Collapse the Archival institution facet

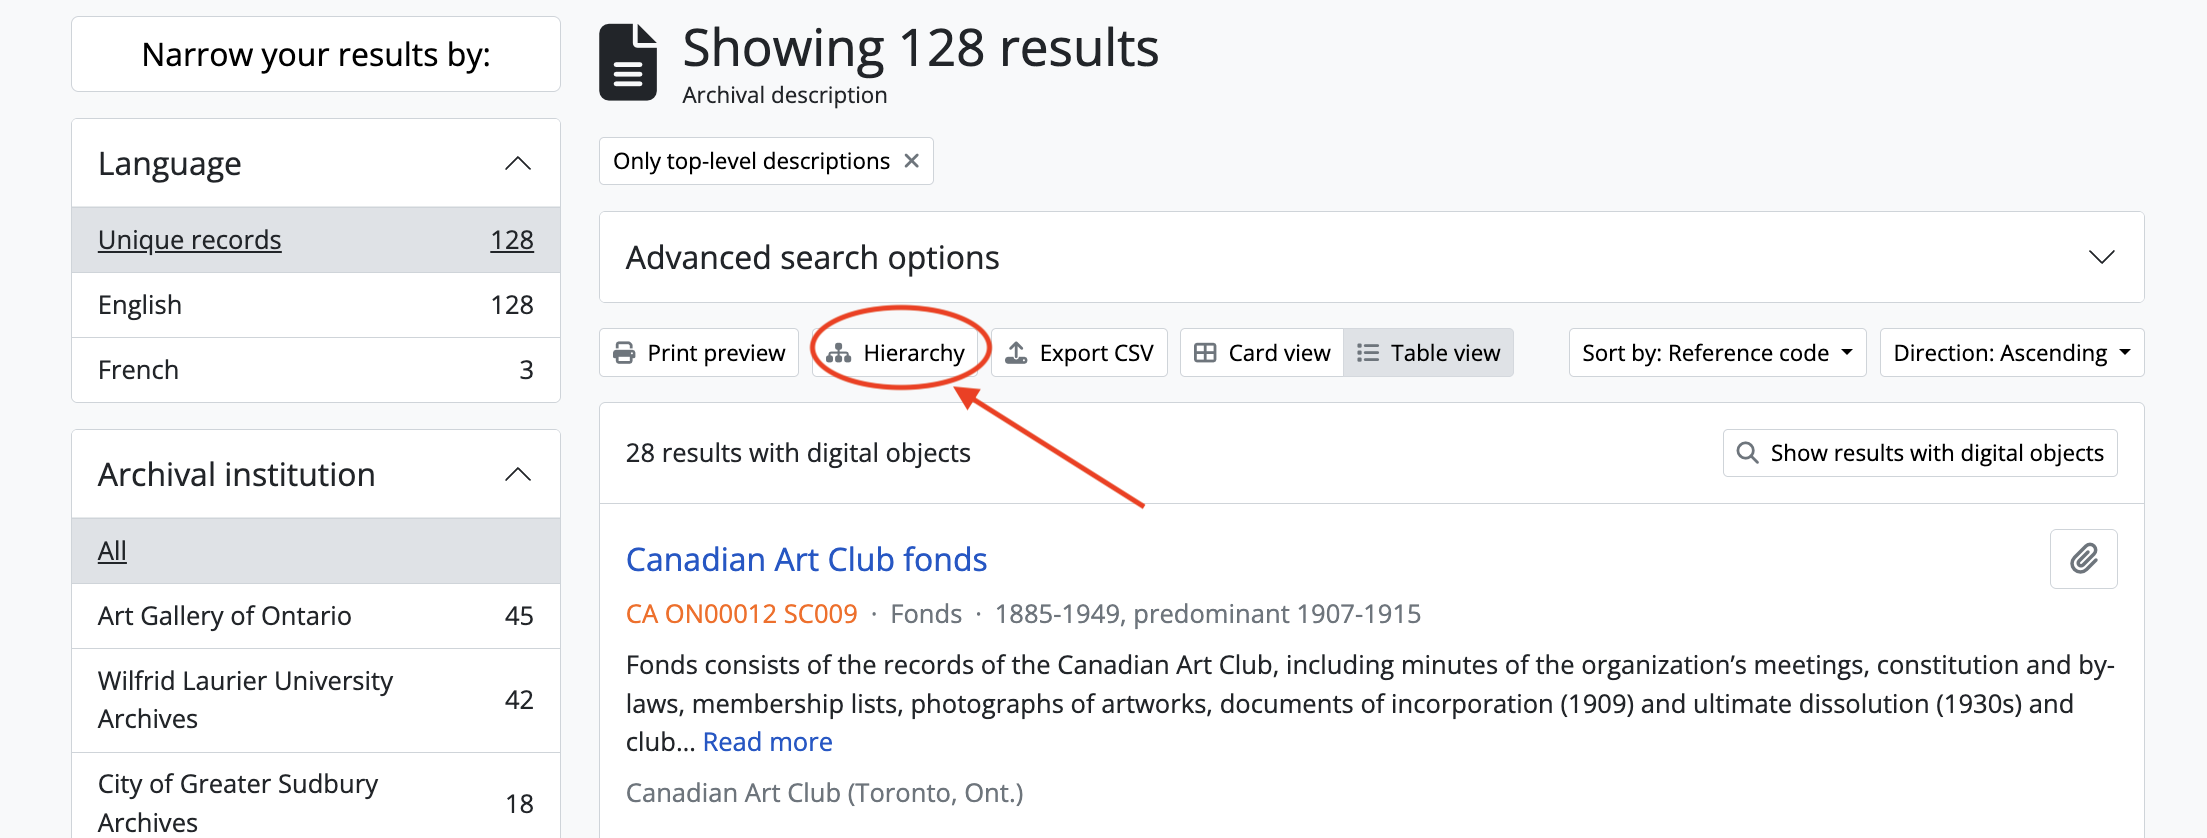[x=517, y=475]
